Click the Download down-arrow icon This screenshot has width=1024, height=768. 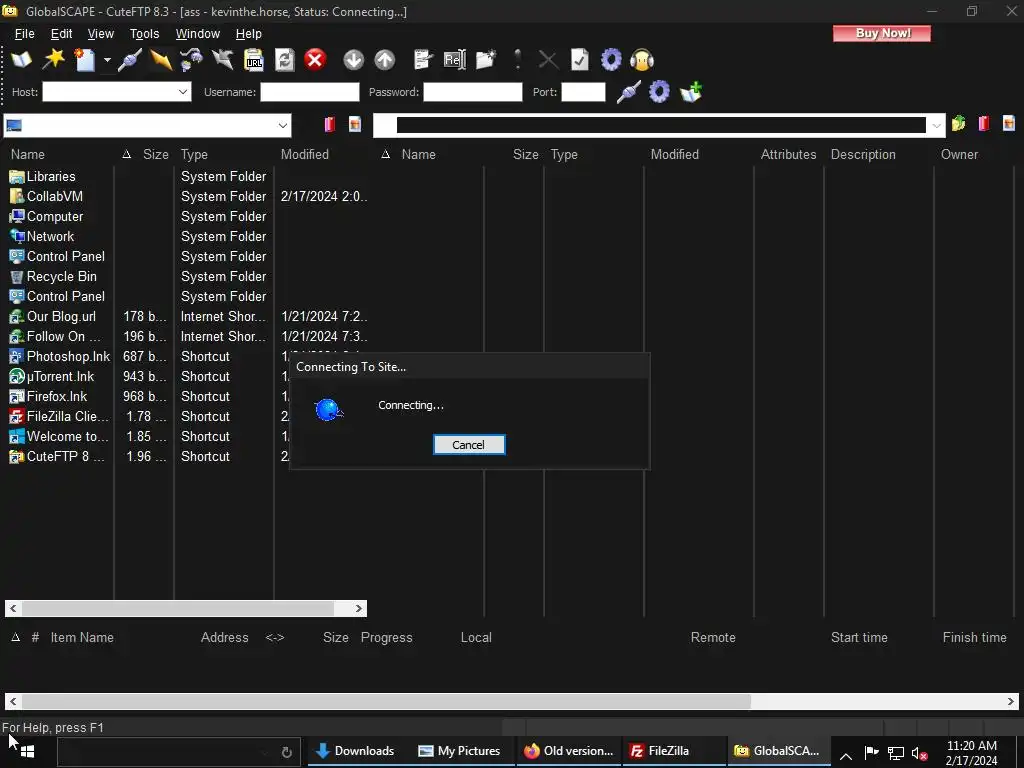(x=353, y=60)
